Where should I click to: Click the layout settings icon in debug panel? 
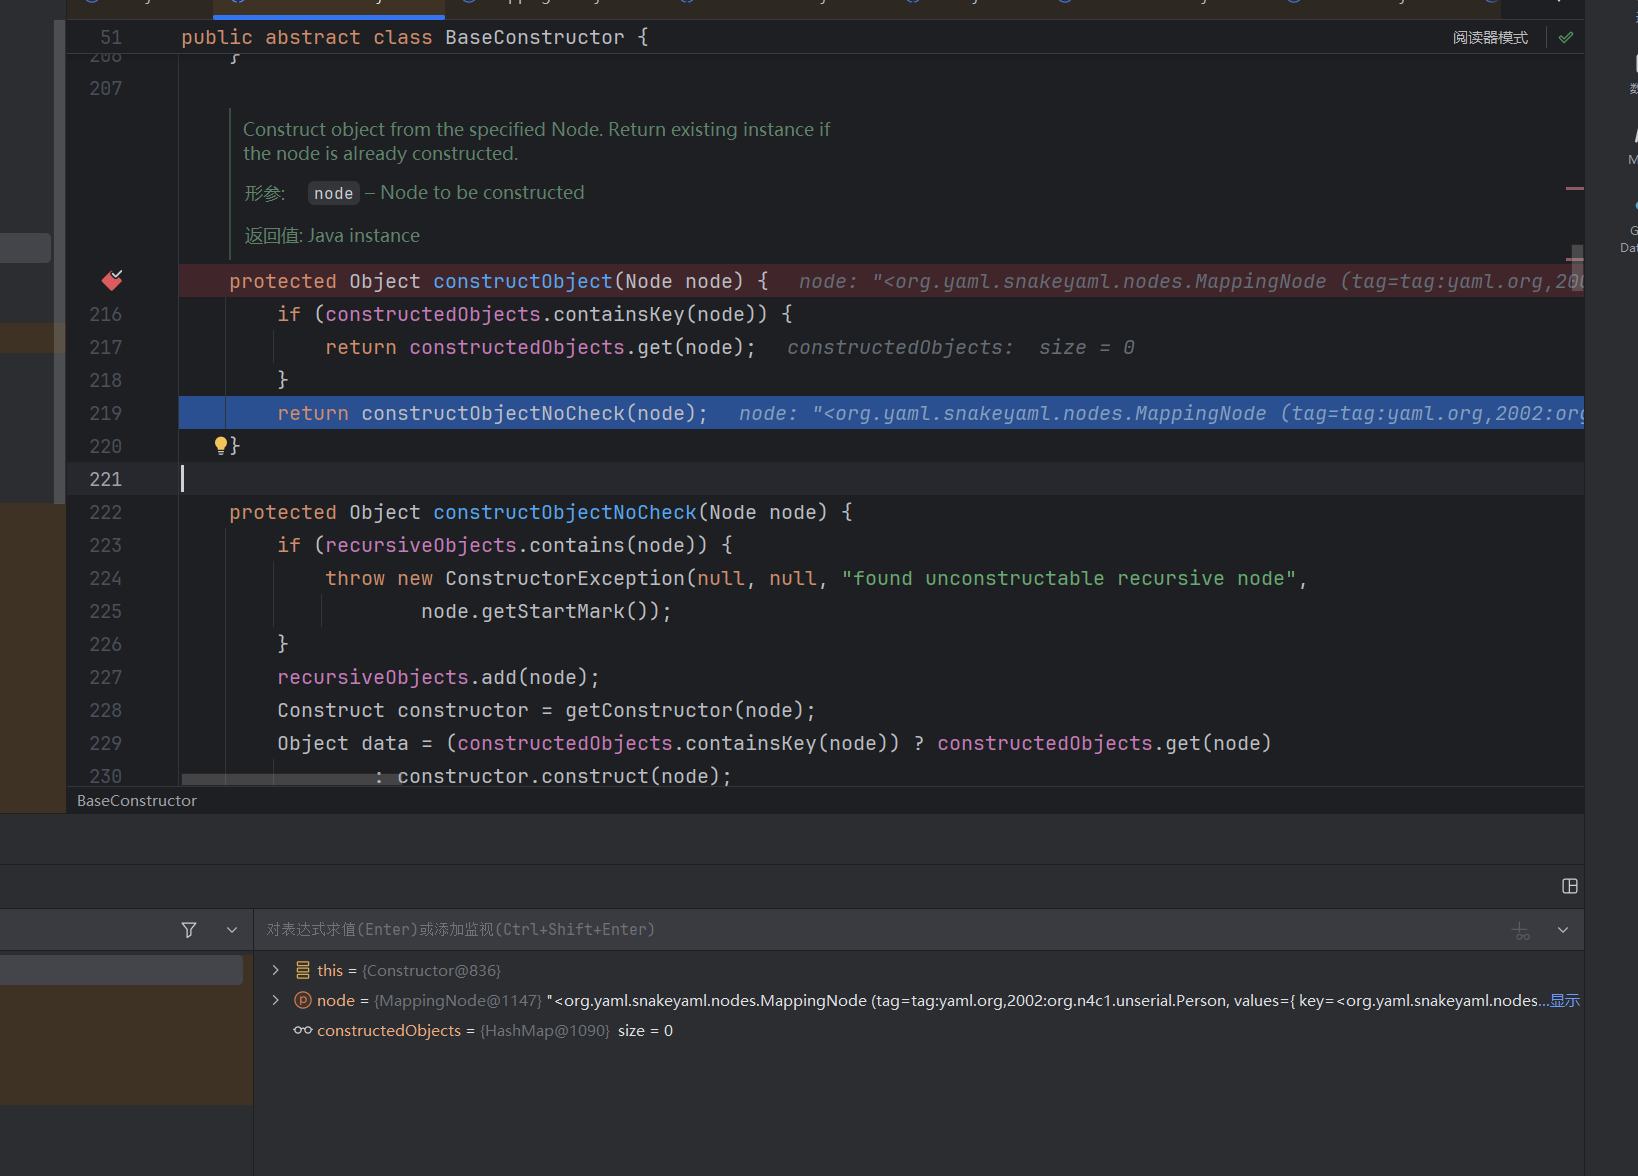(x=1570, y=886)
